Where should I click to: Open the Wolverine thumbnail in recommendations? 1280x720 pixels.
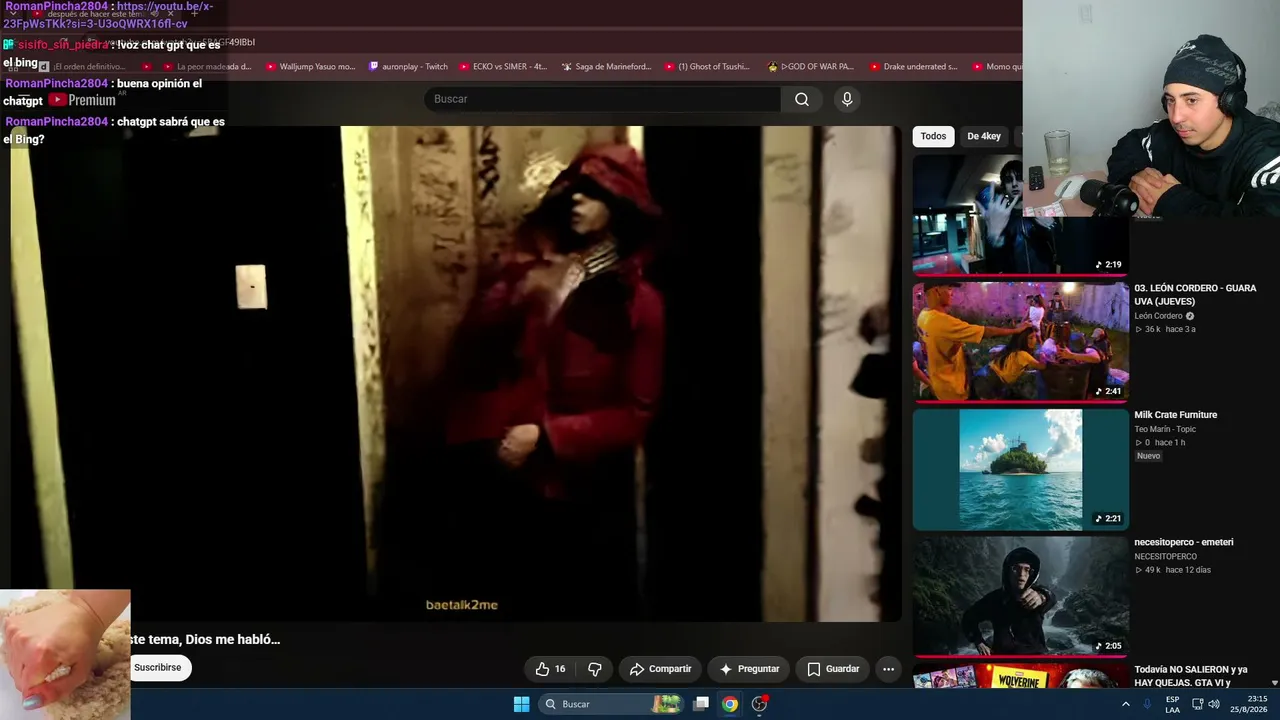coord(1020,676)
